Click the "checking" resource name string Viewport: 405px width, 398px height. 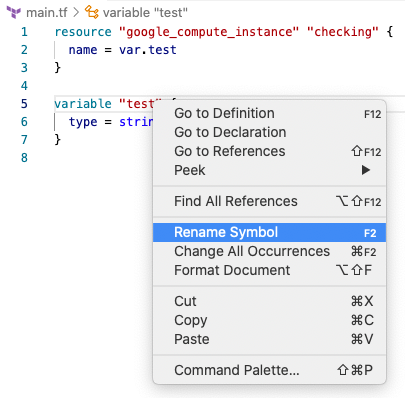[x=343, y=32]
